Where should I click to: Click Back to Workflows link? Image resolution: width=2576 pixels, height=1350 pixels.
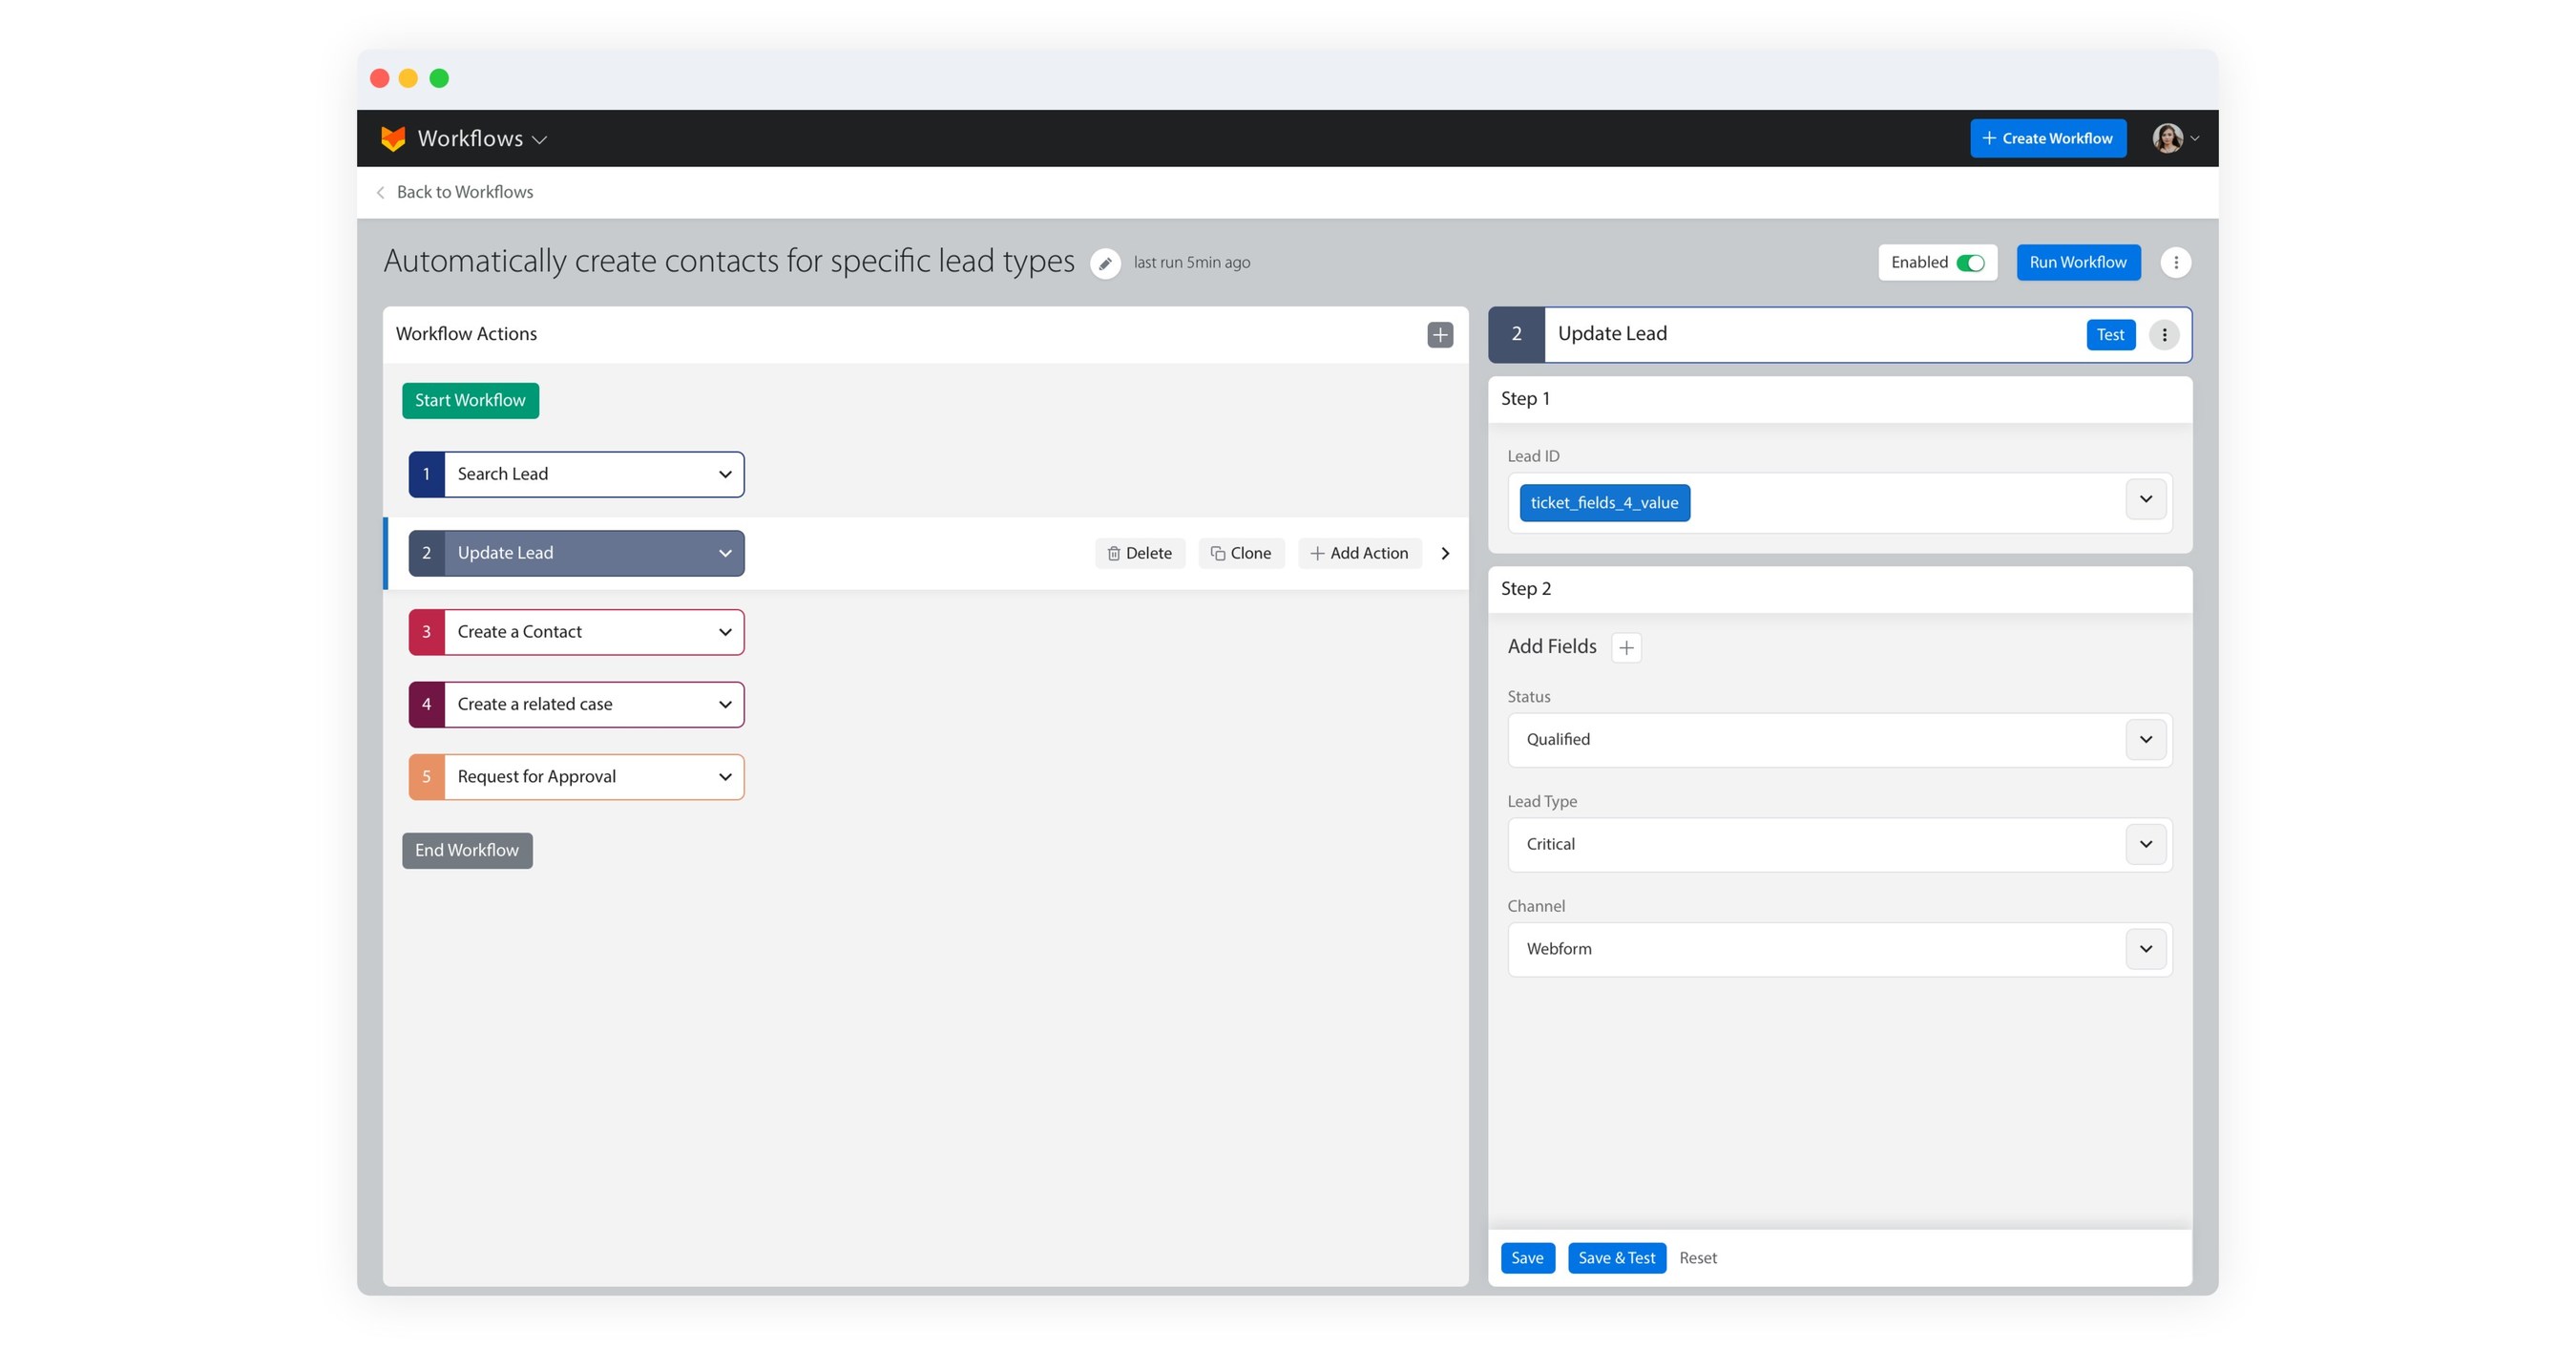tap(464, 191)
